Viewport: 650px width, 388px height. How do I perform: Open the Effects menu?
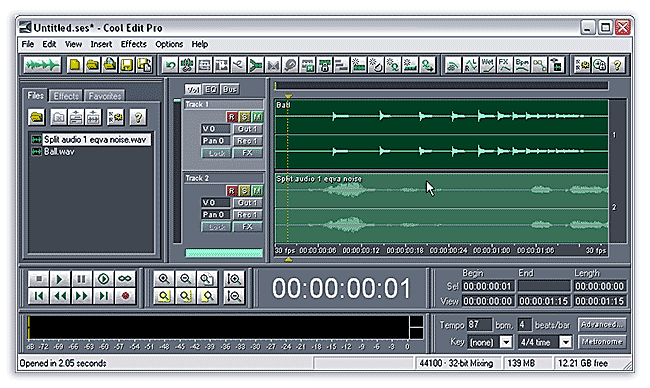(x=133, y=44)
